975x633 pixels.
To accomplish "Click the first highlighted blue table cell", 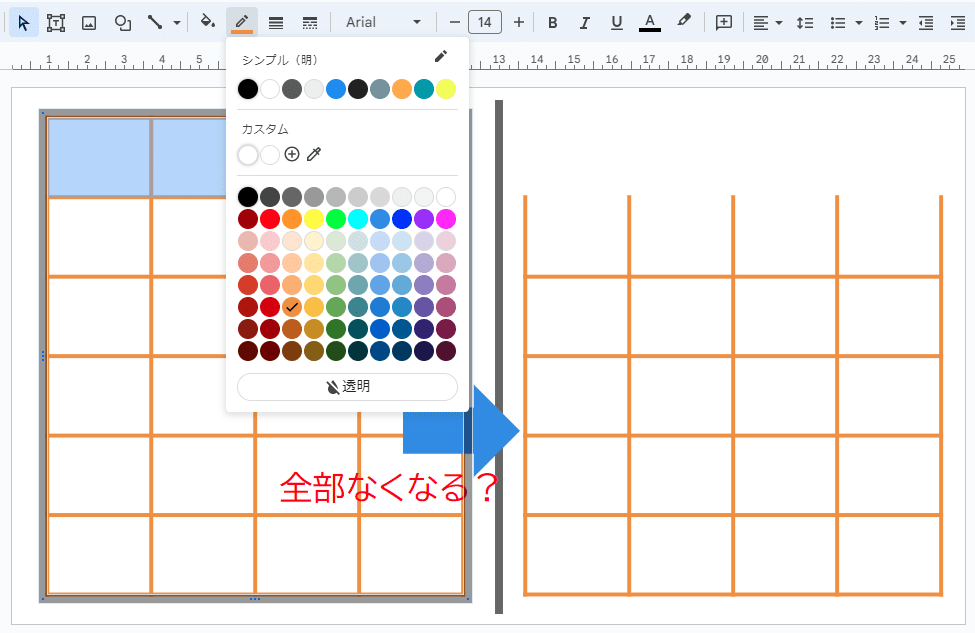I will coord(99,158).
